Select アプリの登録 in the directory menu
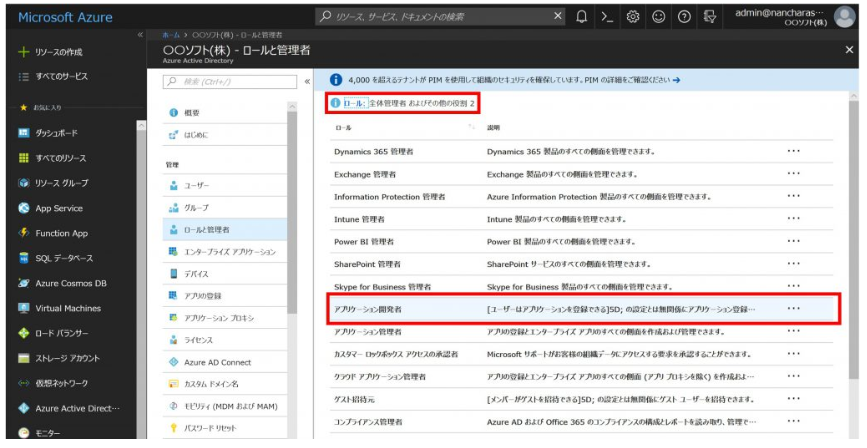Screen dimensions: 867x448 (225, 296)
